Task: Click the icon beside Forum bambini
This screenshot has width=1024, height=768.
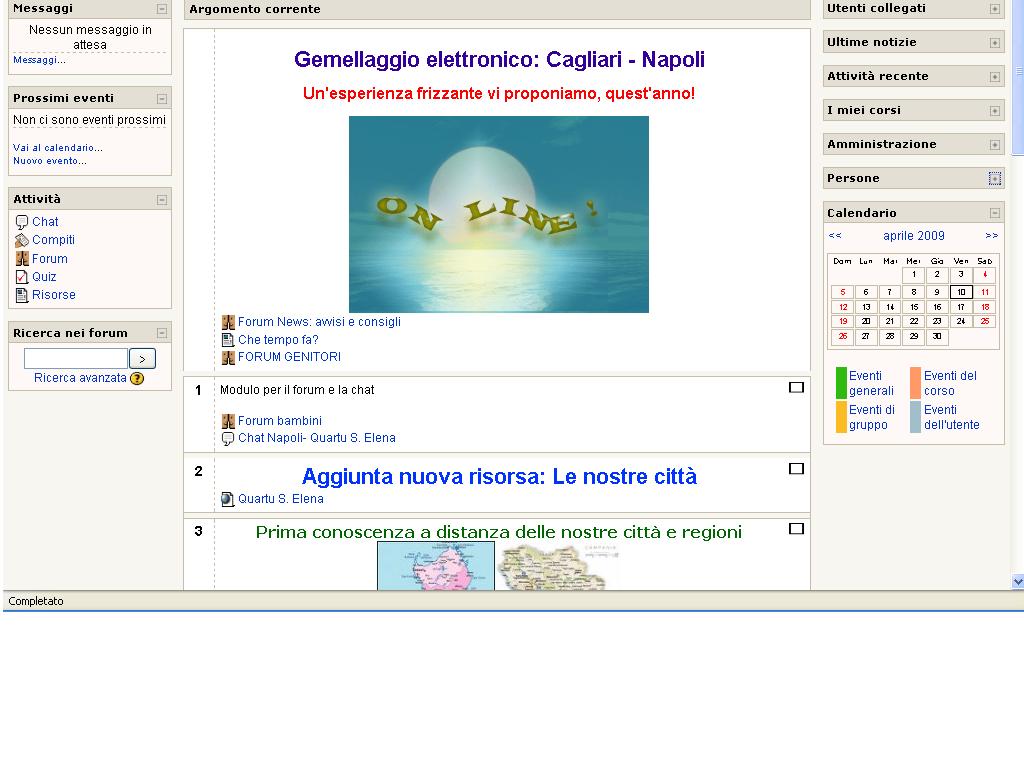Action: [x=228, y=421]
